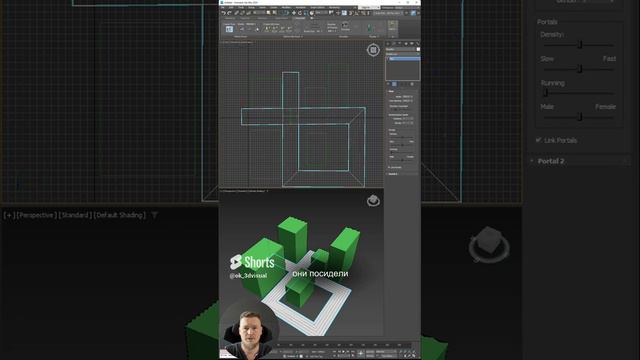Image resolution: width=640 pixels, height=360 pixels.
Task: Click [Default Shading] label in background viewport
Action: [x=120, y=215]
